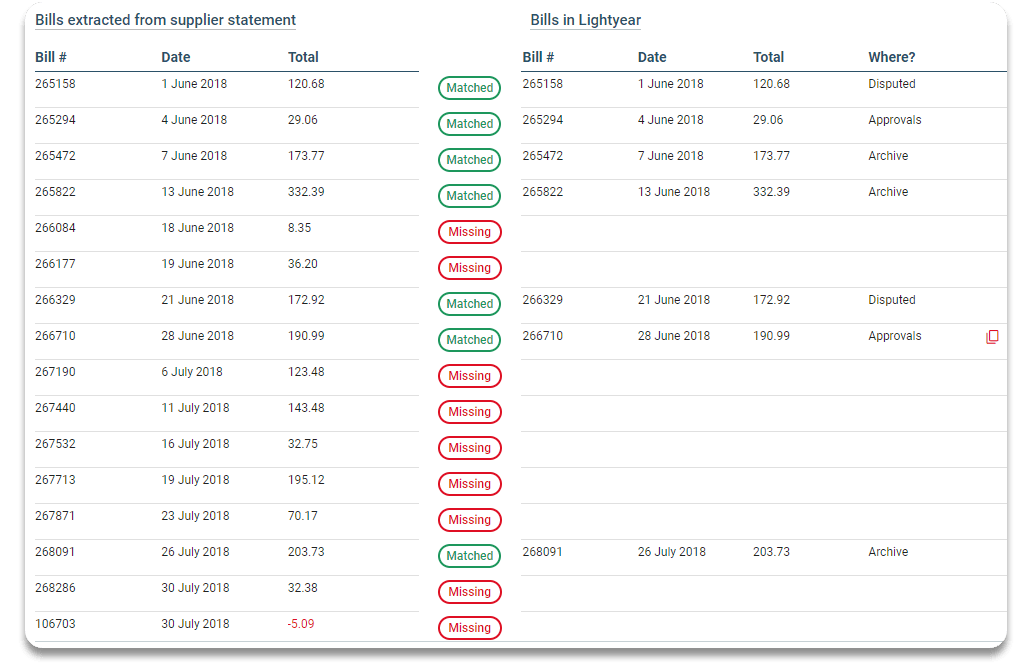The width and height of the screenshot is (1032, 670).
Task: Click the Matched badge for bill 266710
Action: click(x=469, y=340)
